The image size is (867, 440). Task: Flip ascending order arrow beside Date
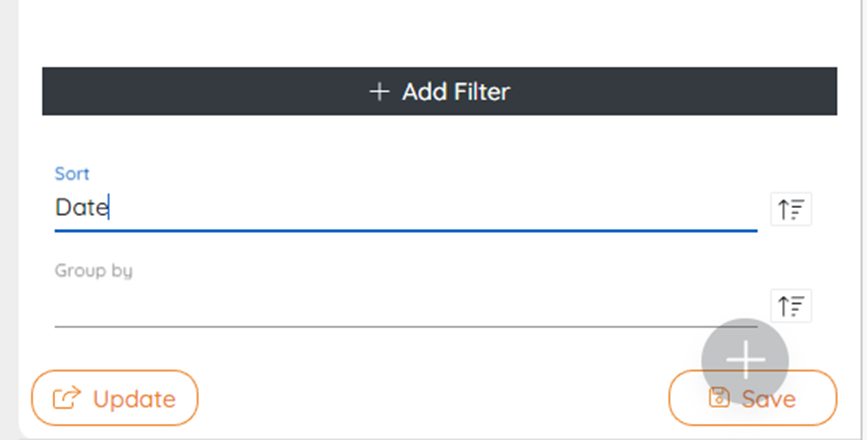point(791,209)
